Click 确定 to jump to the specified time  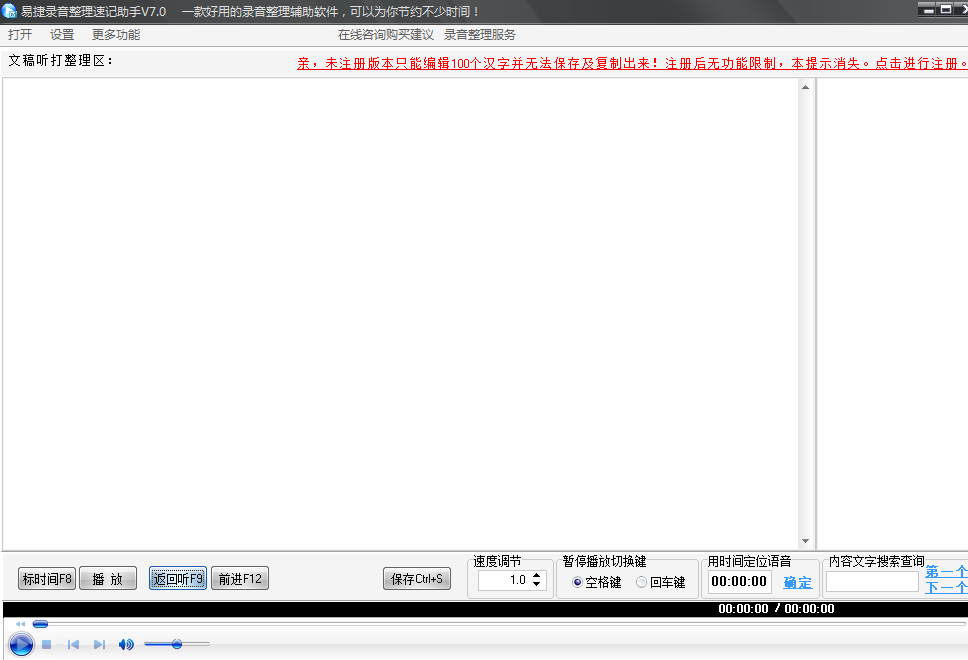[796, 581]
